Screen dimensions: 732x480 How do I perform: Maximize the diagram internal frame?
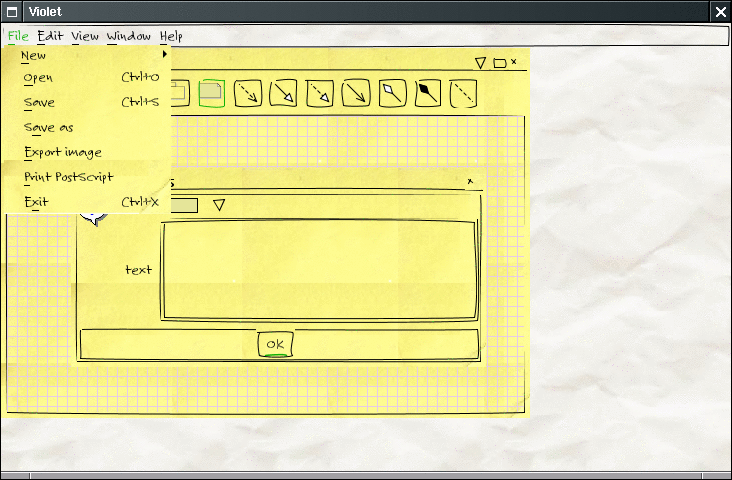[x=499, y=63]
